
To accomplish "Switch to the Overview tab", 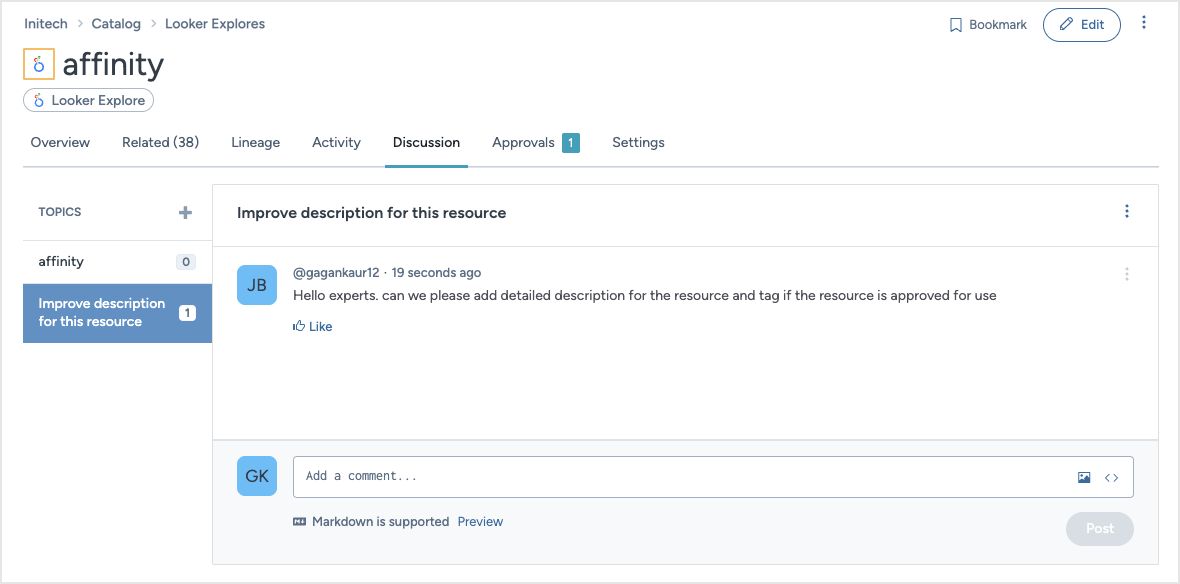I will click(x=59, y=142).
